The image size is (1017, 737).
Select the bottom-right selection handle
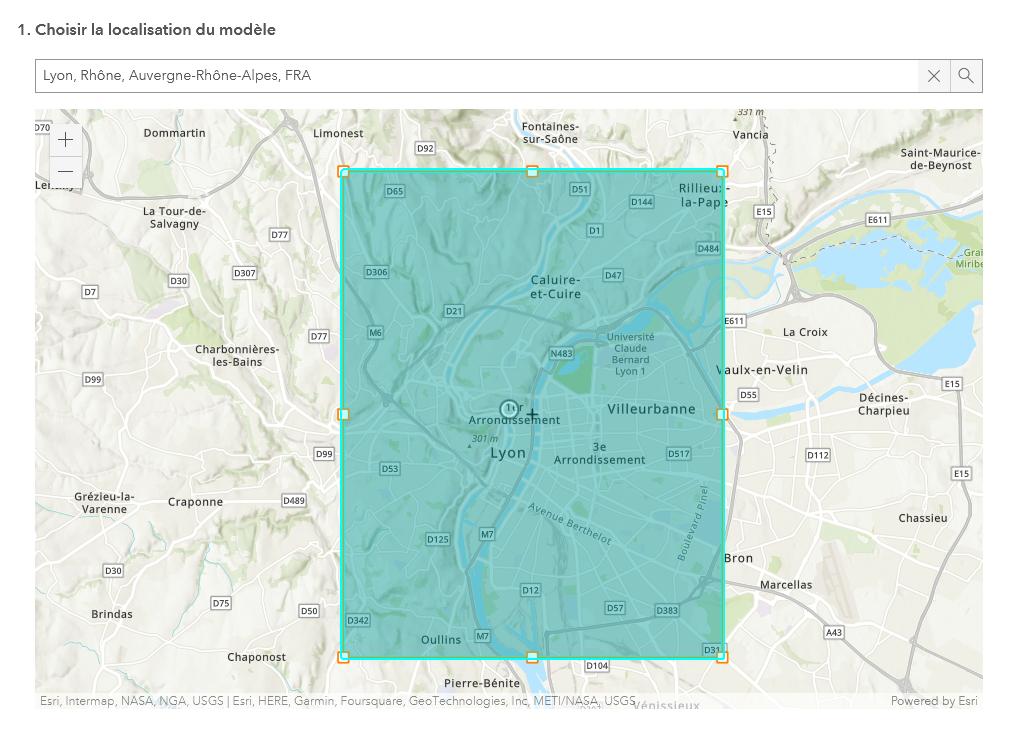point(722,657)
